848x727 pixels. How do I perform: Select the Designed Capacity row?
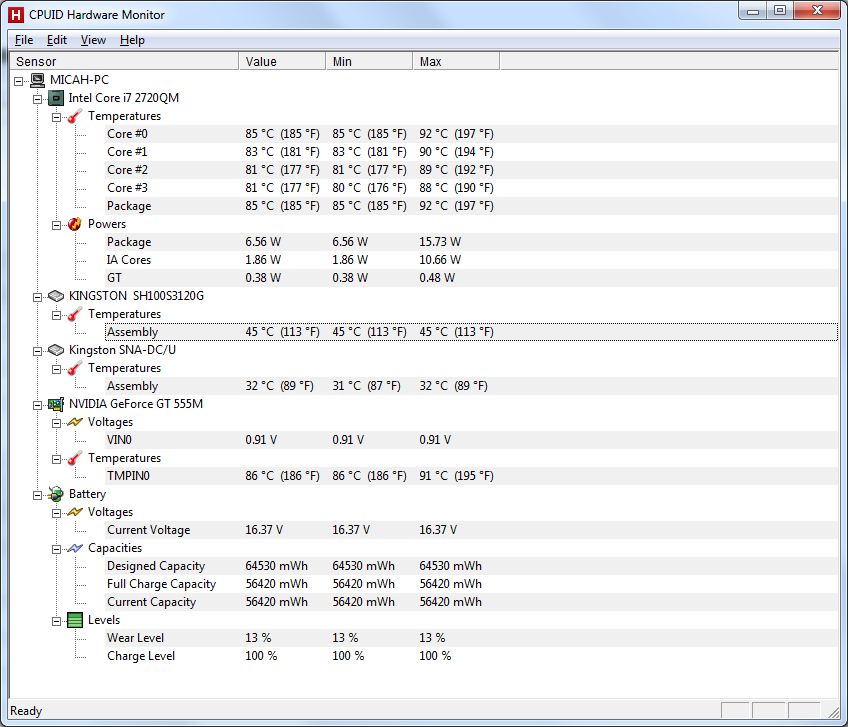(x=471, y=566)
